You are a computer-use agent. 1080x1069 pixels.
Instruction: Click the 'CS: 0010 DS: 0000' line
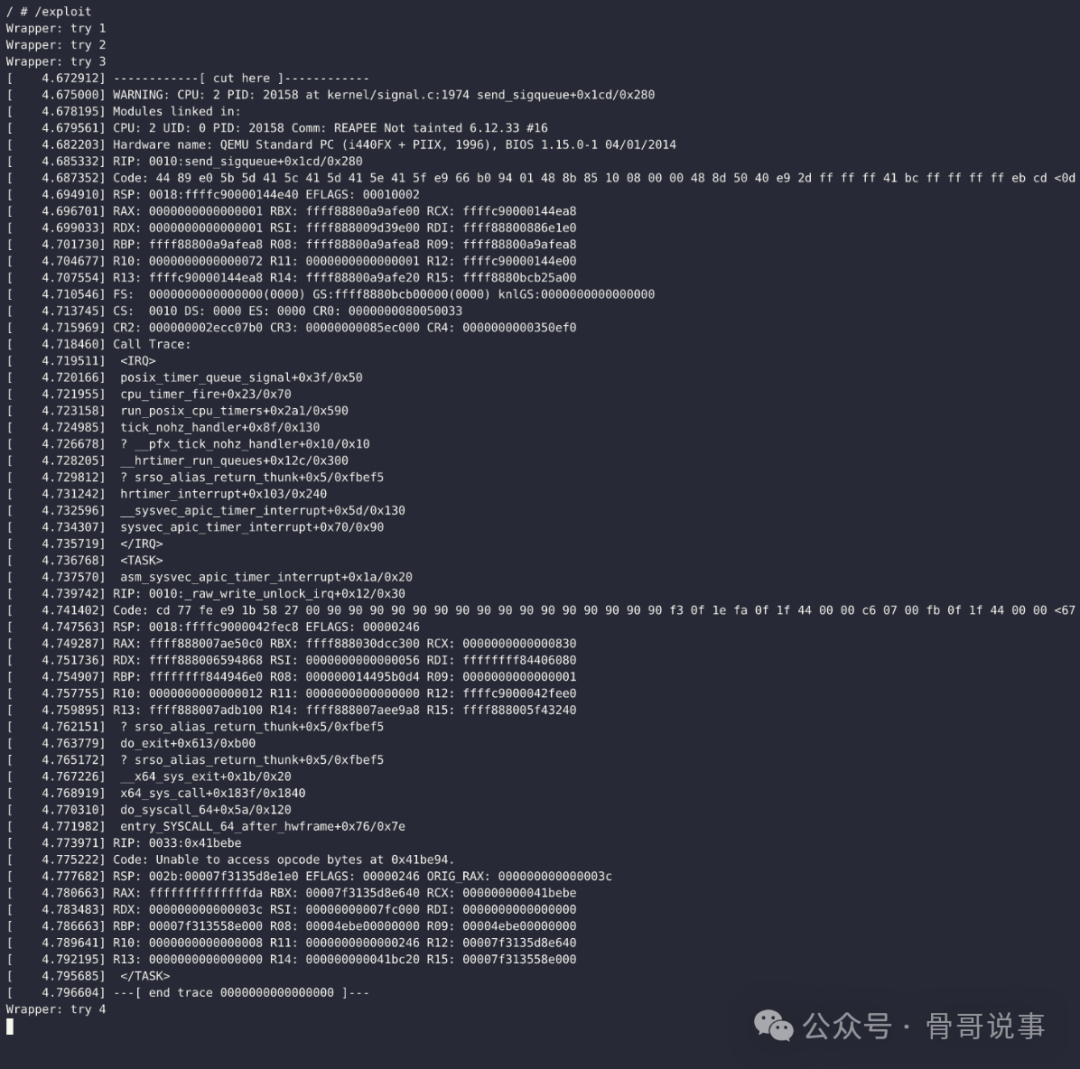click(234, 311)
